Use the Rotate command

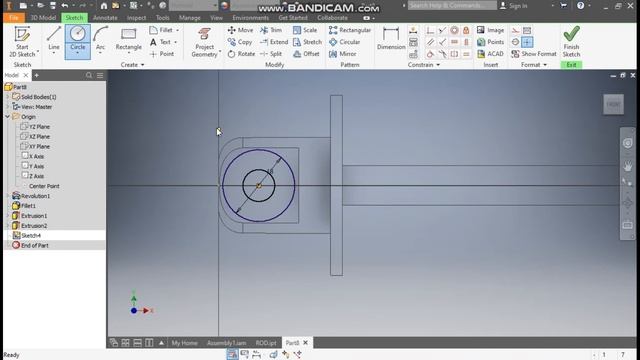pyautogui.click(x=241, y=54)
